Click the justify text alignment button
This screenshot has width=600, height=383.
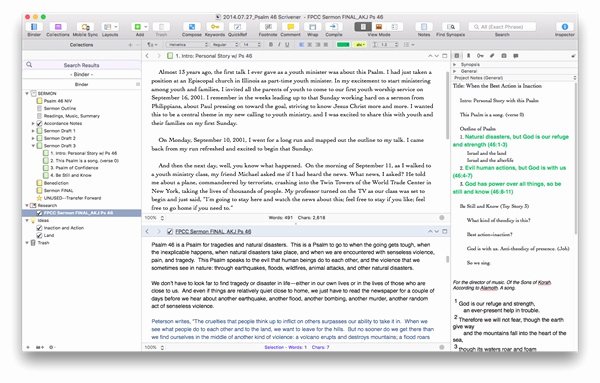pyautogui.click(x=326, y=45)
